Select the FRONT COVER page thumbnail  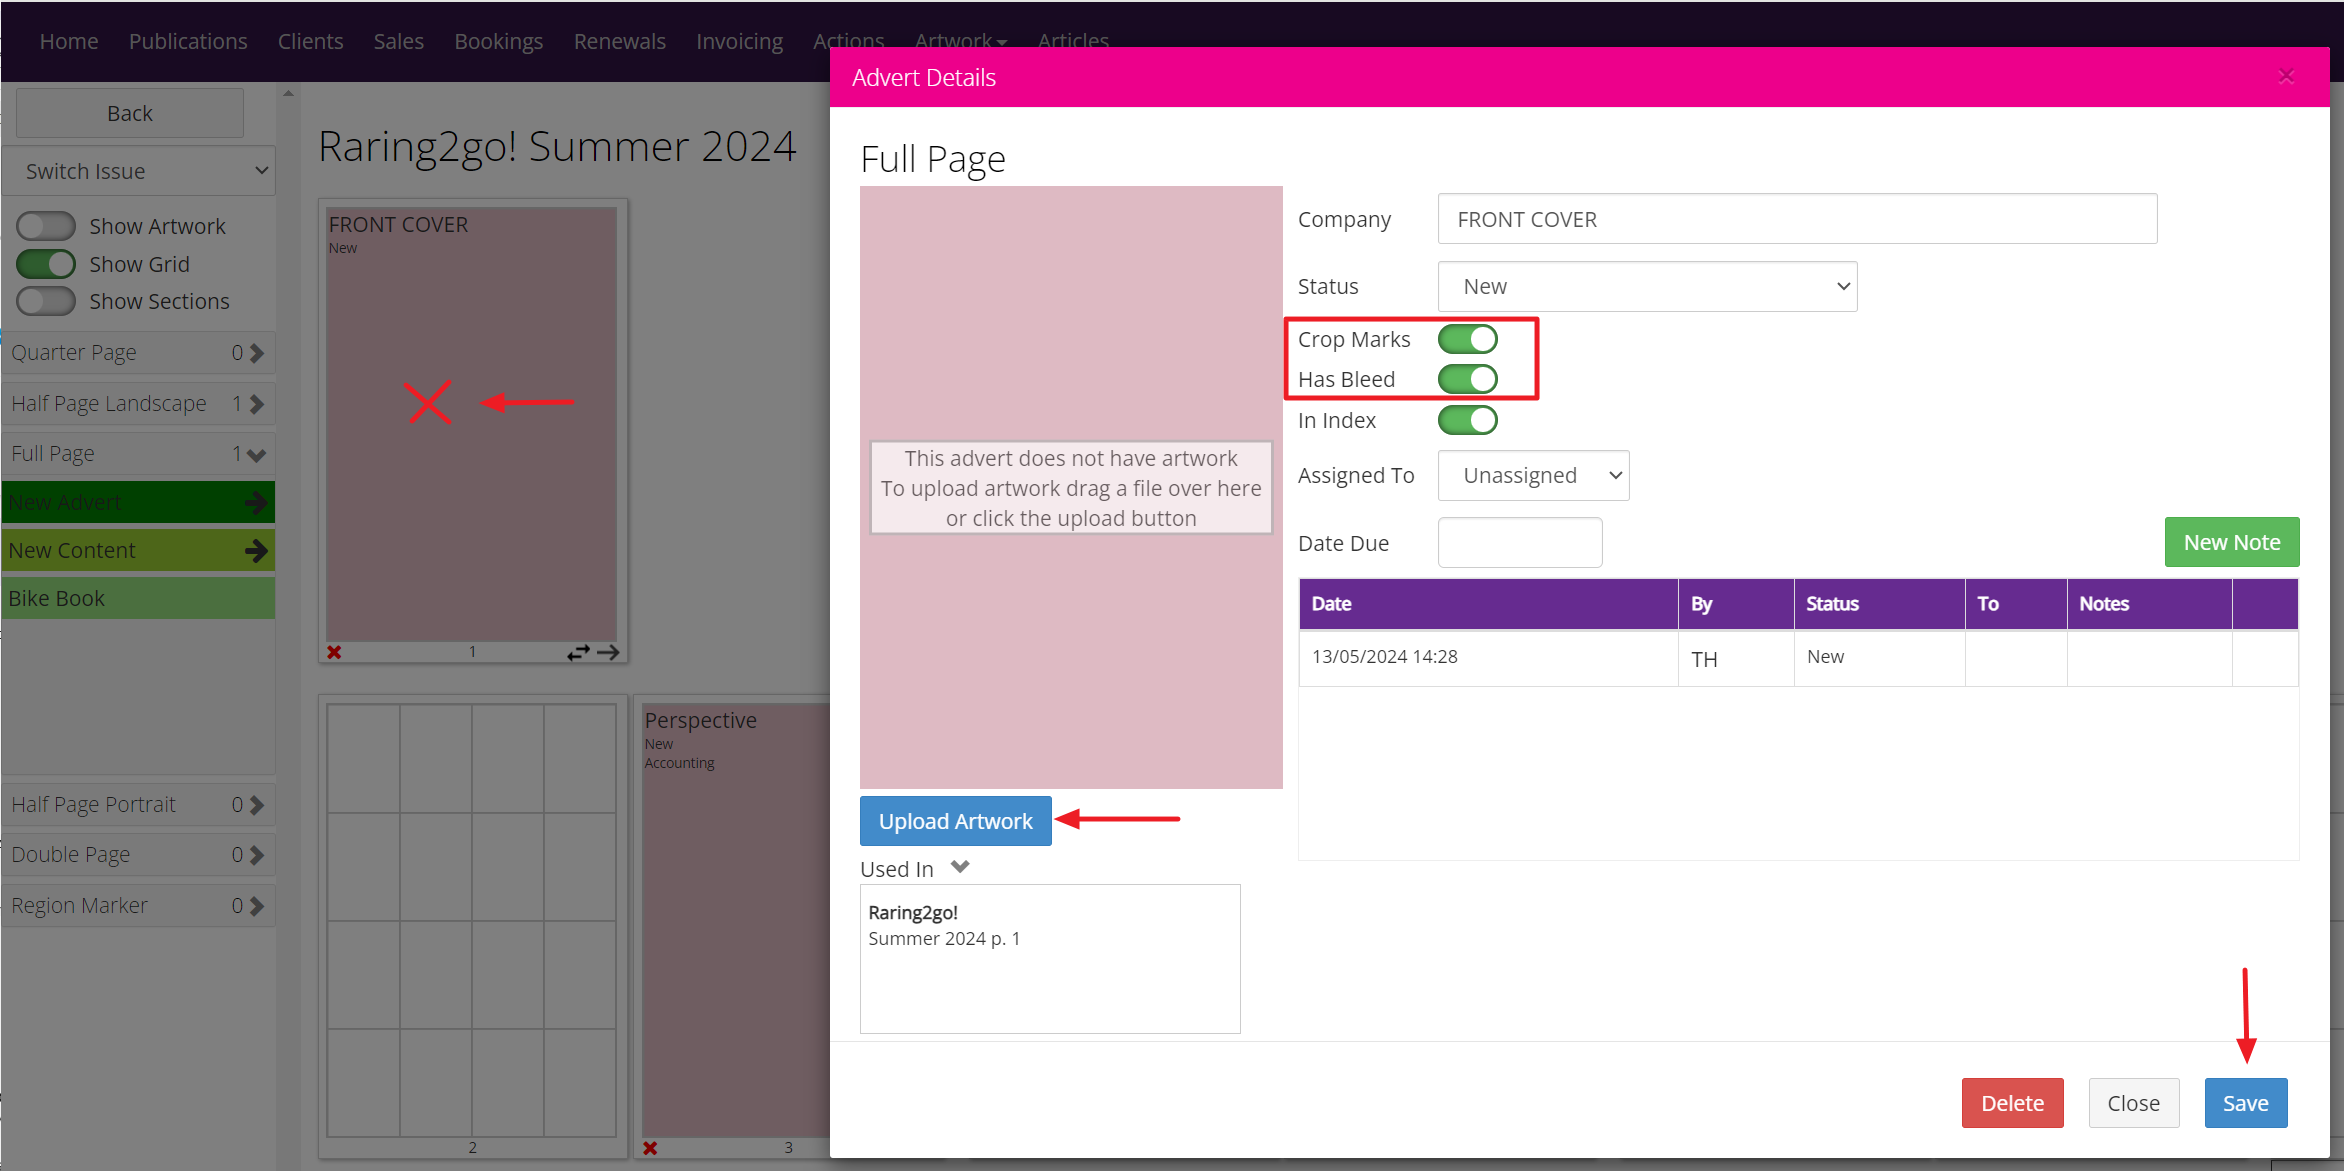coord(472,424)
